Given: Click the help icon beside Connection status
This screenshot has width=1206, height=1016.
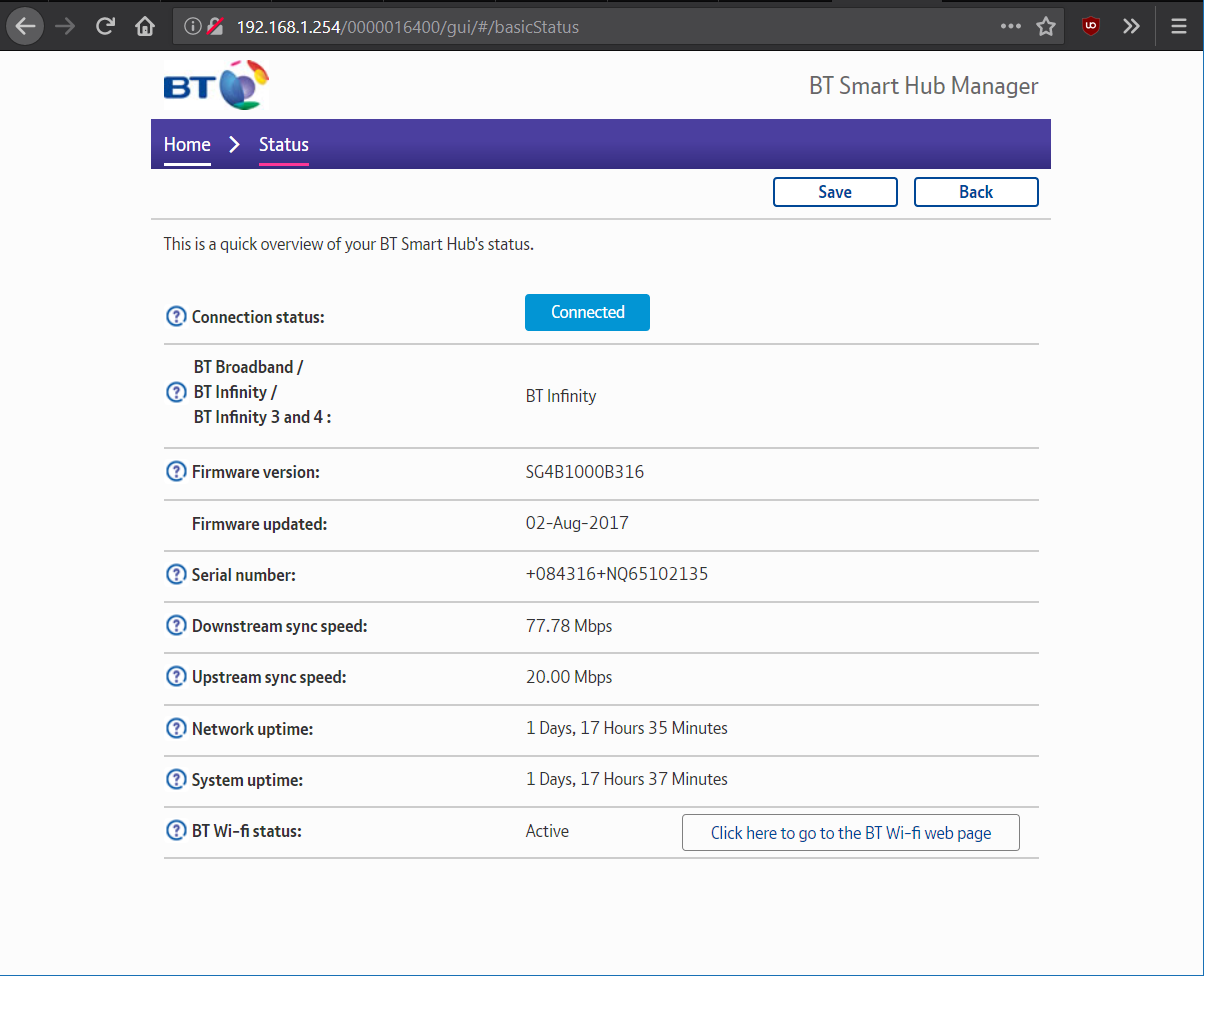Looking at the screenshot, I should (176, 317).
